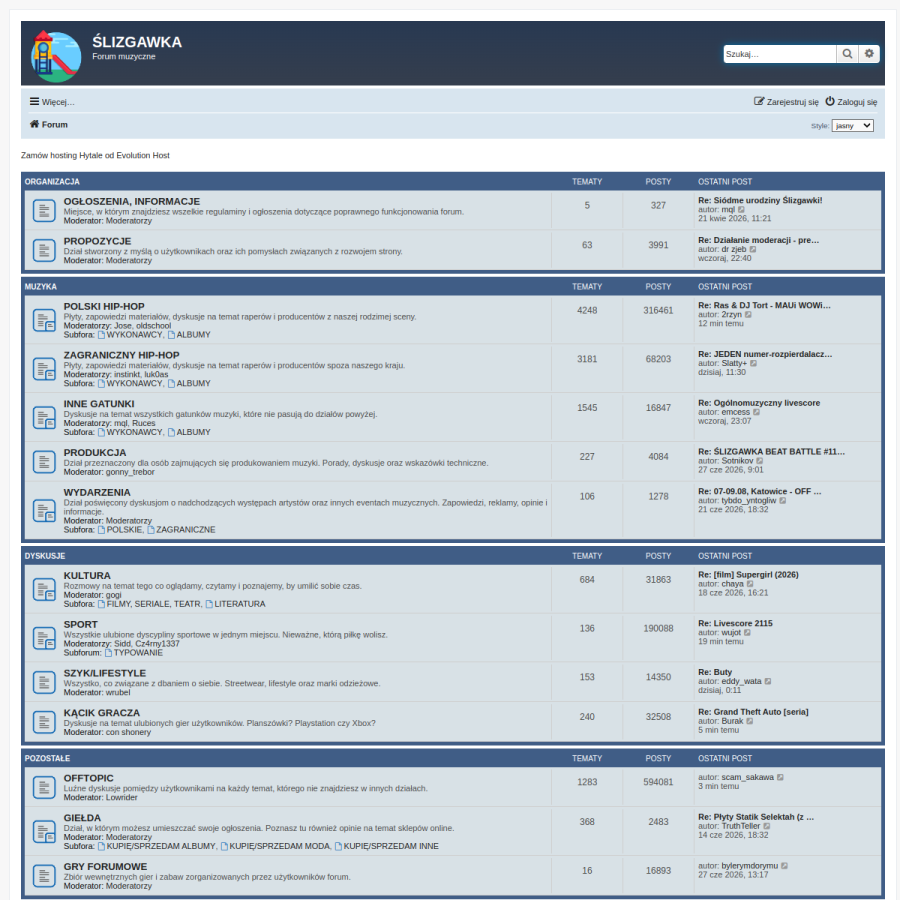Open the OFFTOPIC forum
900x900 pixels.
(x=88, y=778)
